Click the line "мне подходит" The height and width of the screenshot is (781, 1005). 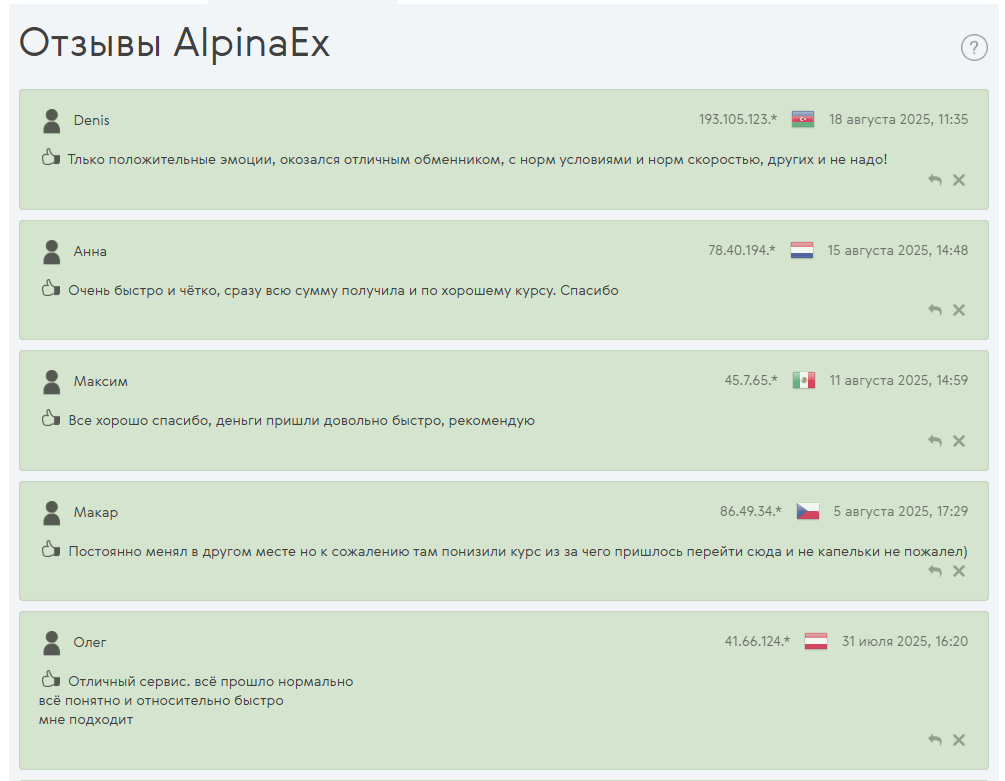[86, 720]
